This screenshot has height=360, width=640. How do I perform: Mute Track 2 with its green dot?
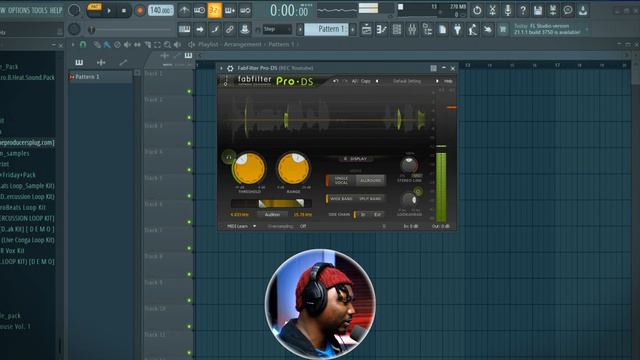click(189, 118)
